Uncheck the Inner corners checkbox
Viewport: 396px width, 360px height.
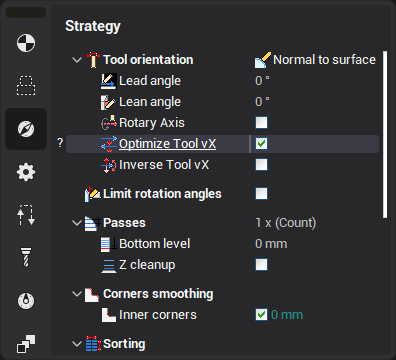[261, 315]
